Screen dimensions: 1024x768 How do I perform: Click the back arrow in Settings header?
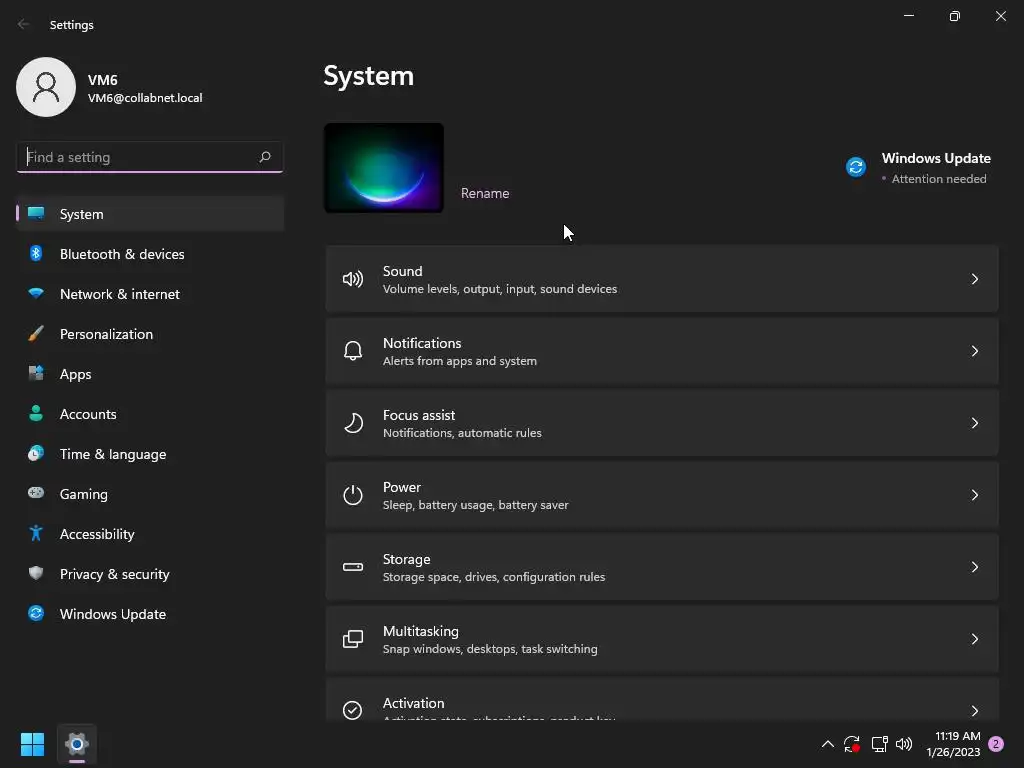point(24,24)
